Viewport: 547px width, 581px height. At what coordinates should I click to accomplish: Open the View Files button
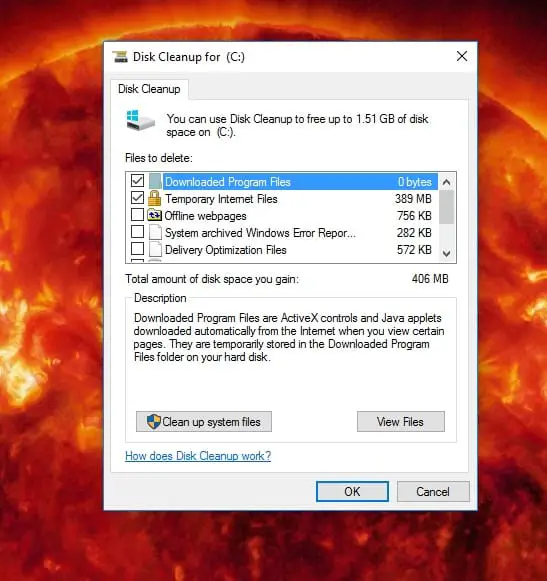tap(401, 421)
